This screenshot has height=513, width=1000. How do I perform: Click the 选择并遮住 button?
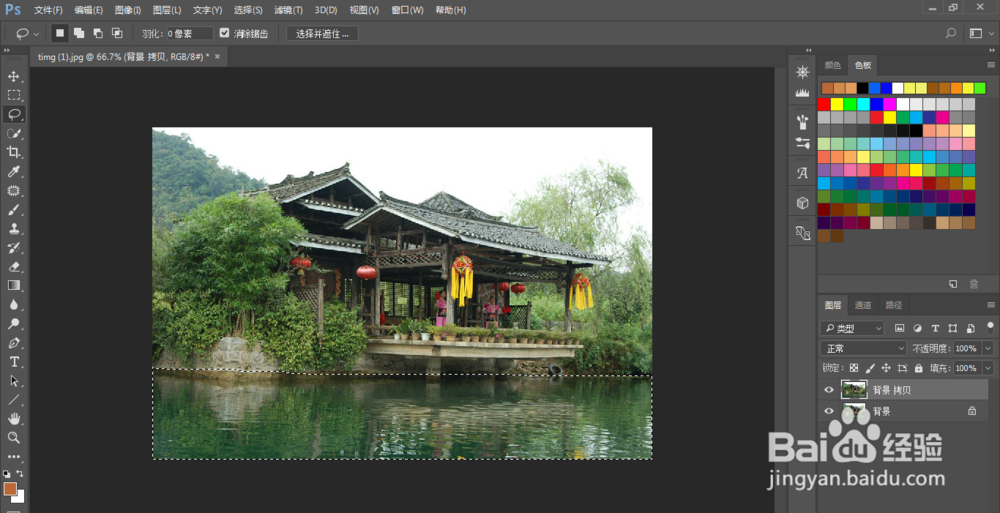pos(322,34)
